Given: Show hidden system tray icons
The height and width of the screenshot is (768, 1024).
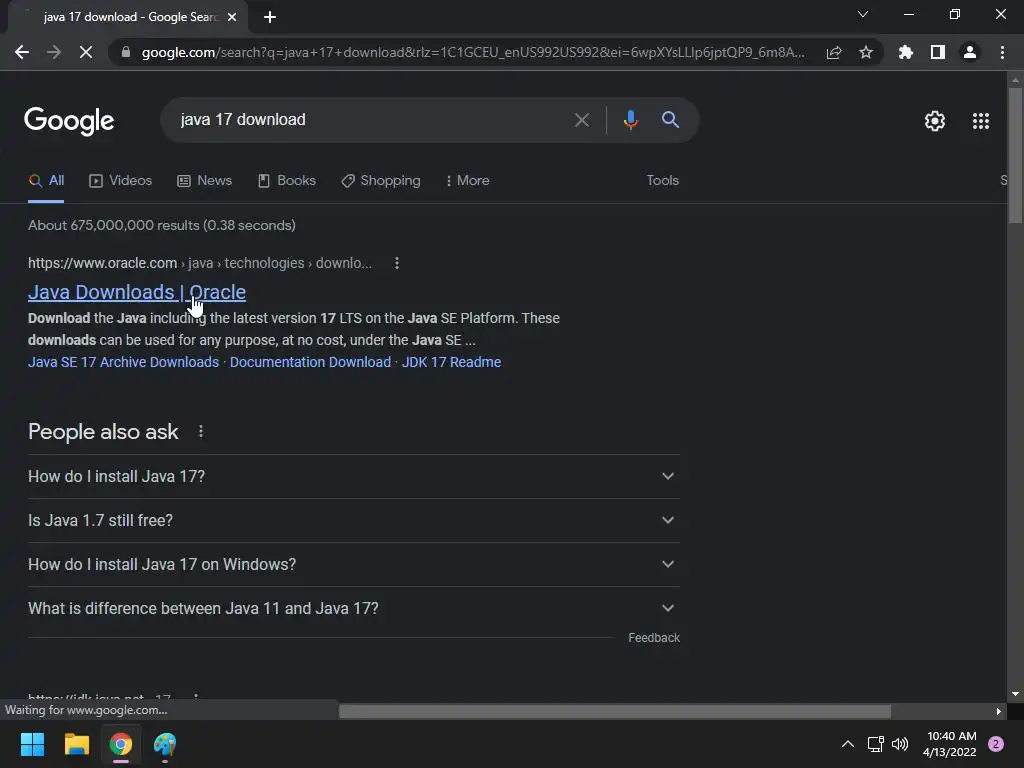Looking at the screenshot, I should (848, 744).
